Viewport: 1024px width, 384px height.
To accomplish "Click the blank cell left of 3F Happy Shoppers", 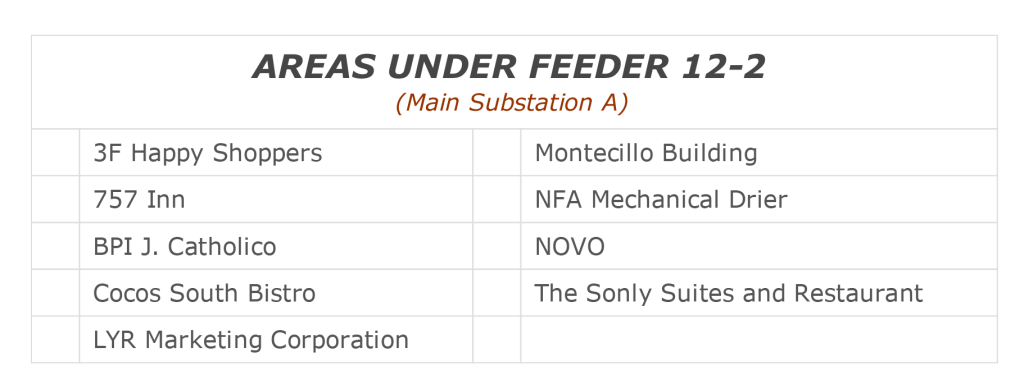I will (x=56, y=152).
